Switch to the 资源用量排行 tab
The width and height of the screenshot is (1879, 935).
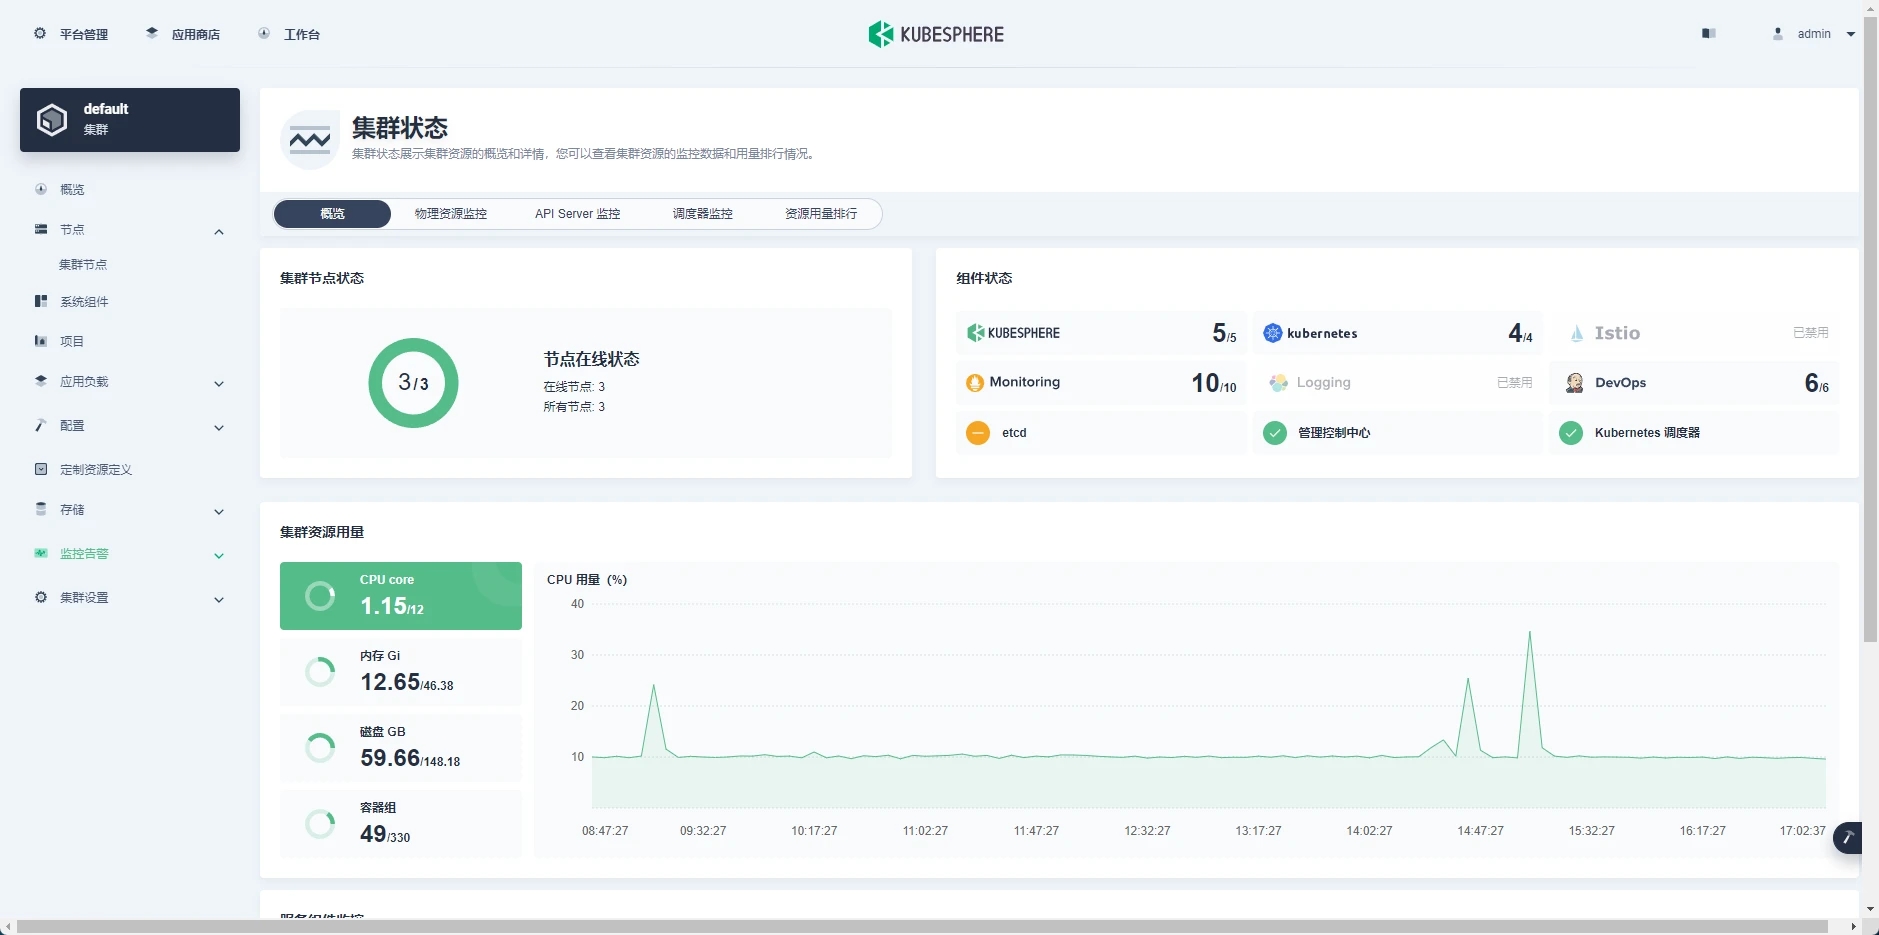click(x=821, y=214)
